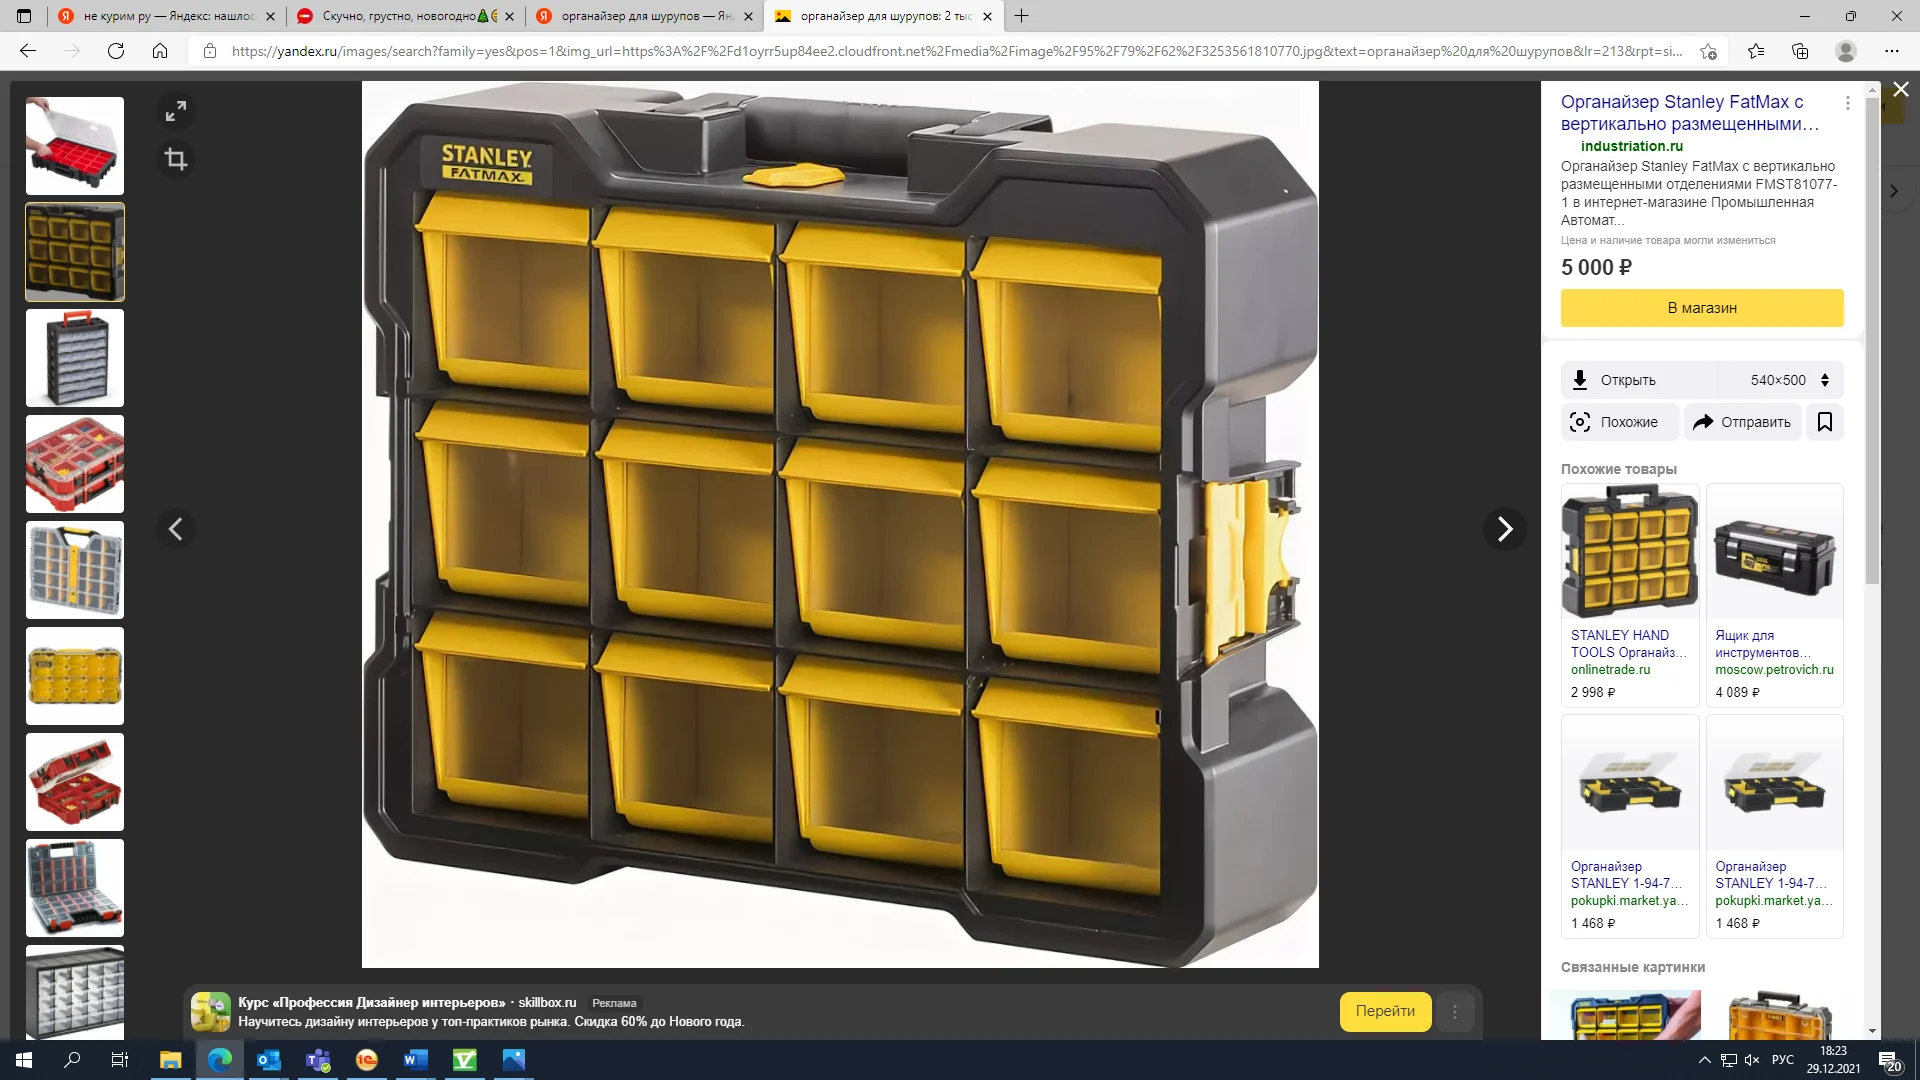Add page to browser favorites star
The width and height of the screenshot is (1920, 1080).
click(1708, 51)
